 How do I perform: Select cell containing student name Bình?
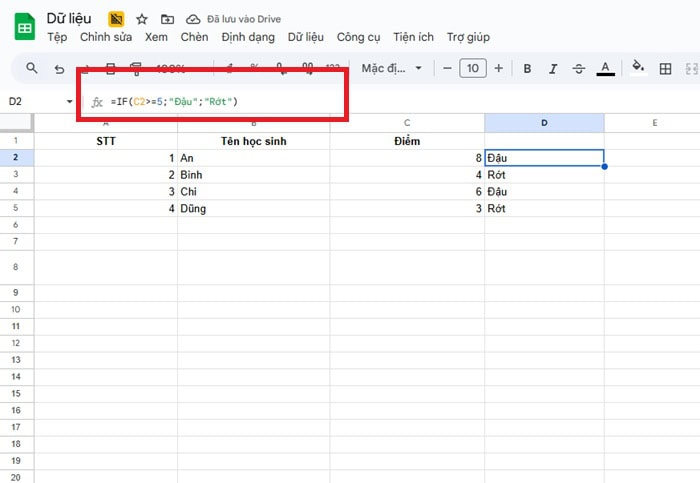pyautogui.click(x=253, y=174)
